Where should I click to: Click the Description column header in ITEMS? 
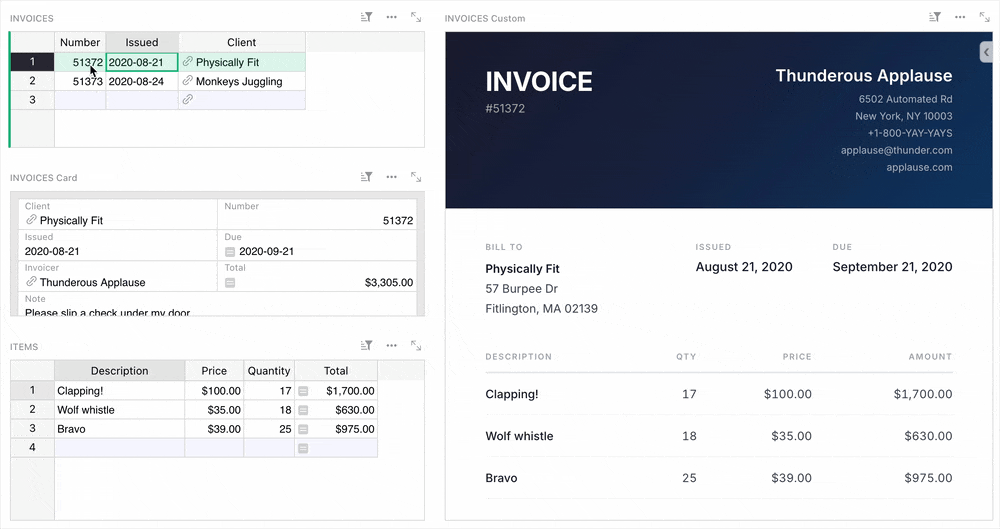coord(119,371)
